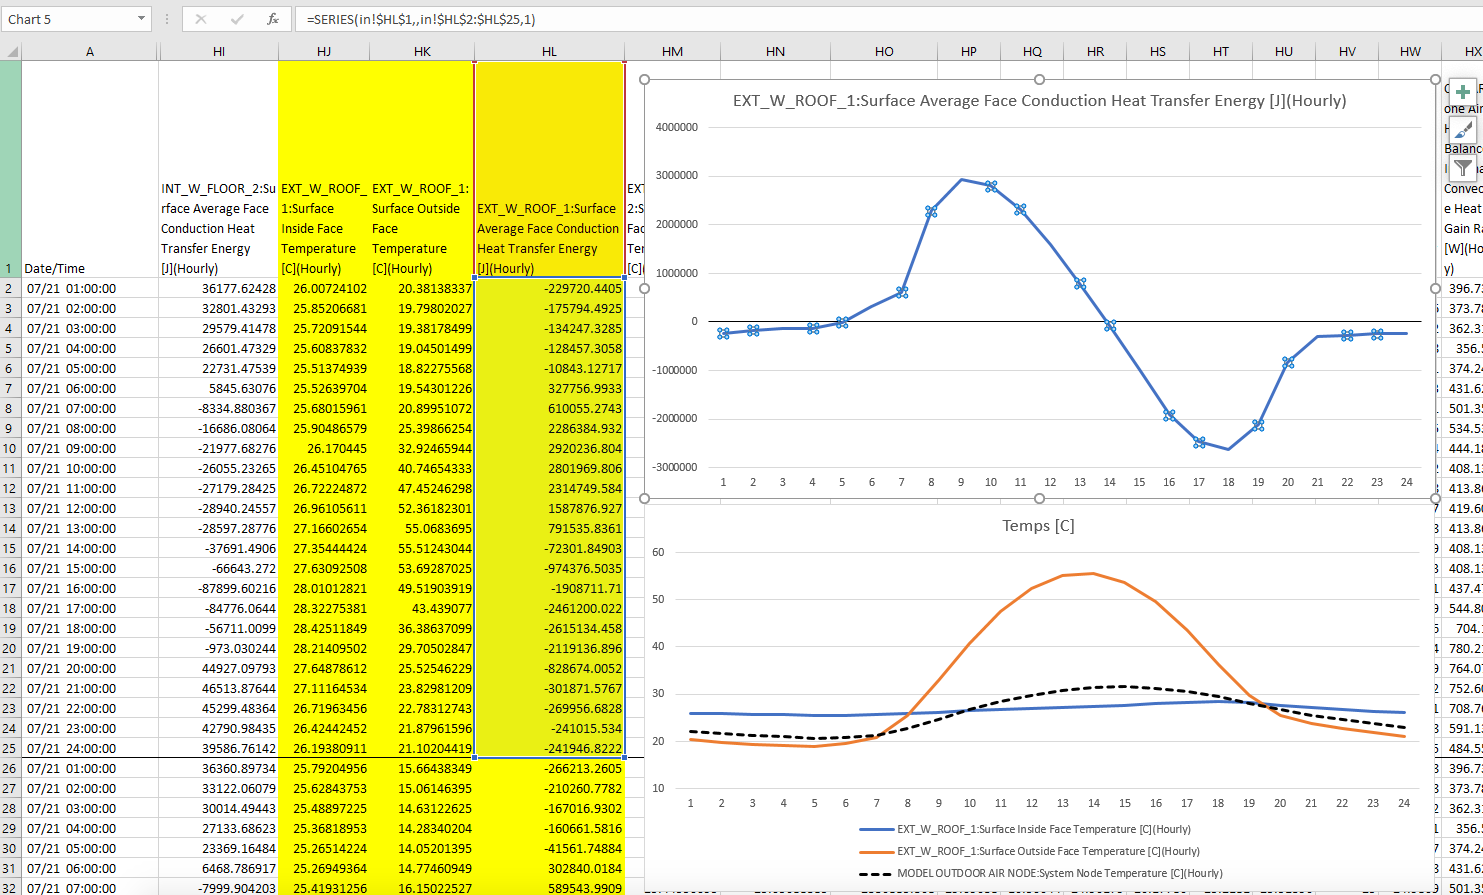Select cell with value 20.38138337
Viewport: 1483px width, 895px height.
pos(421,288)
